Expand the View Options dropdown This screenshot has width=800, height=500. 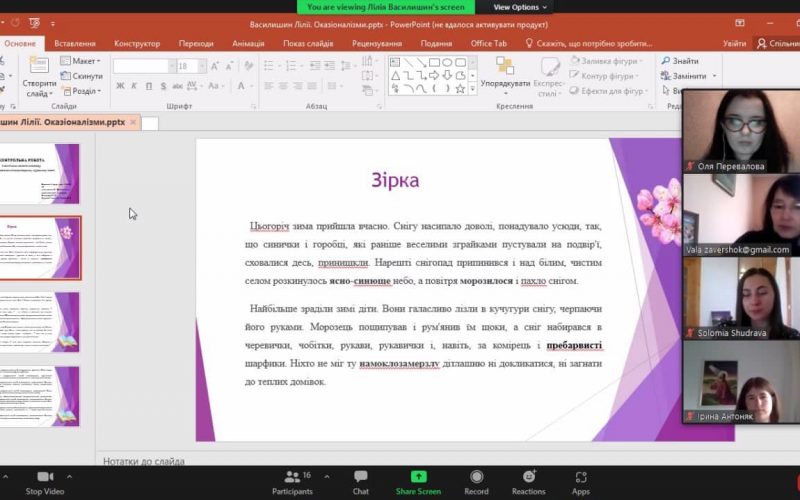[x=520, y=7]
